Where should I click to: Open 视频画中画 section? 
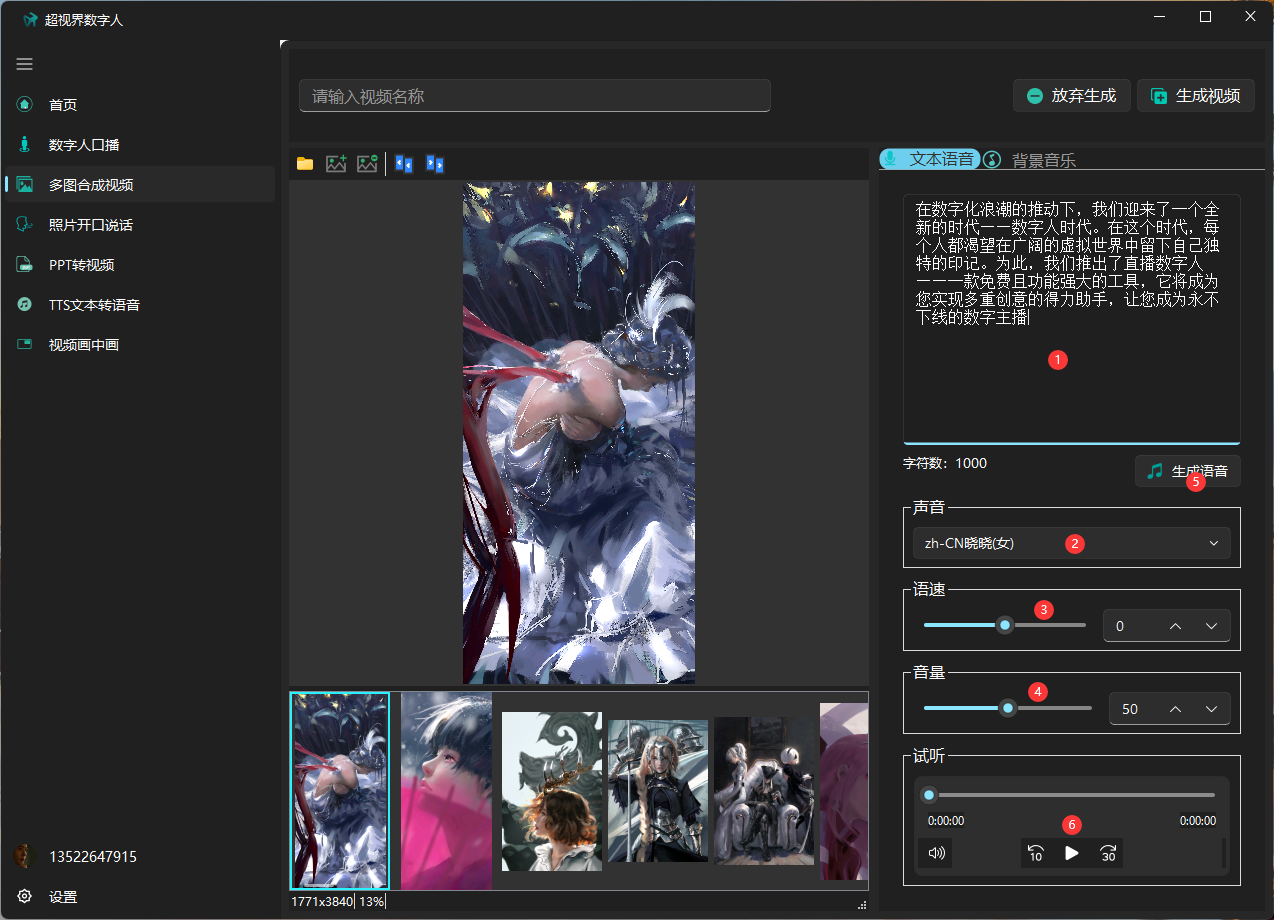click(140, 345)
